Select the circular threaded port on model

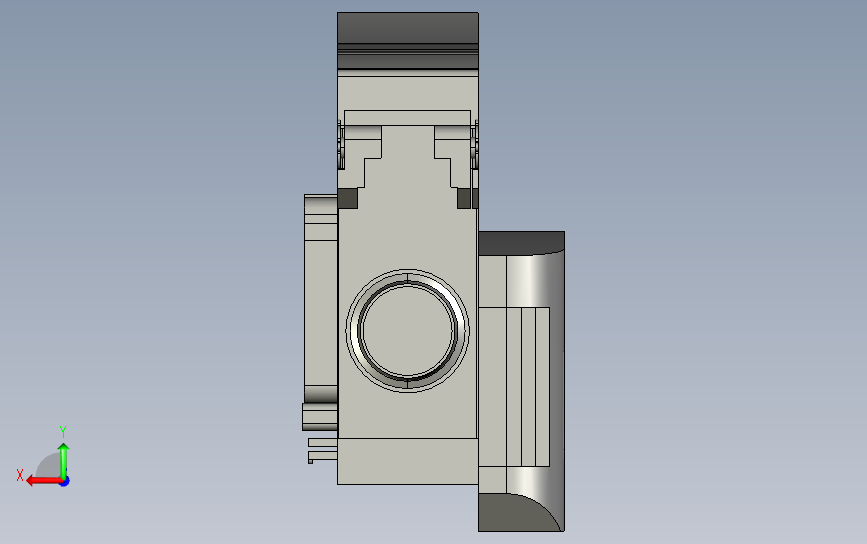[x=408, y=331]
